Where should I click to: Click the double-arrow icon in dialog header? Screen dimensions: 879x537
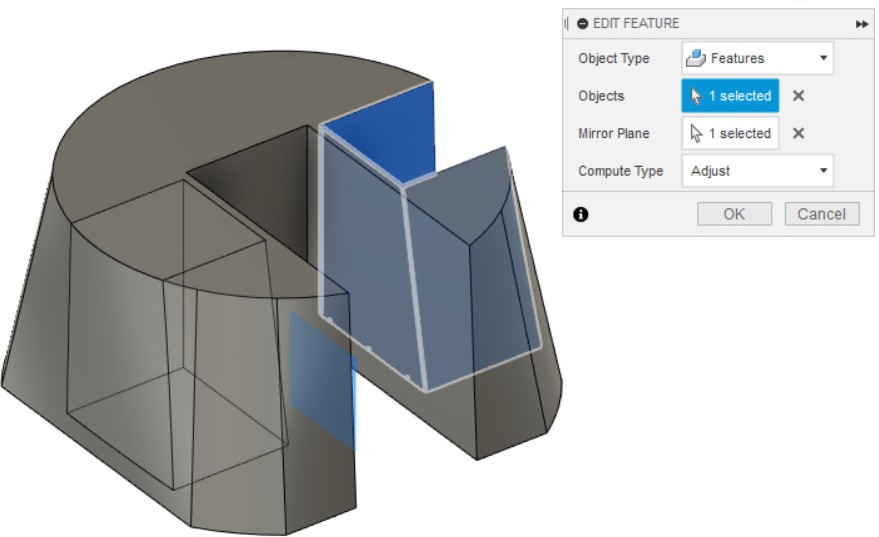pyautogui.click(x=862, y=24)
